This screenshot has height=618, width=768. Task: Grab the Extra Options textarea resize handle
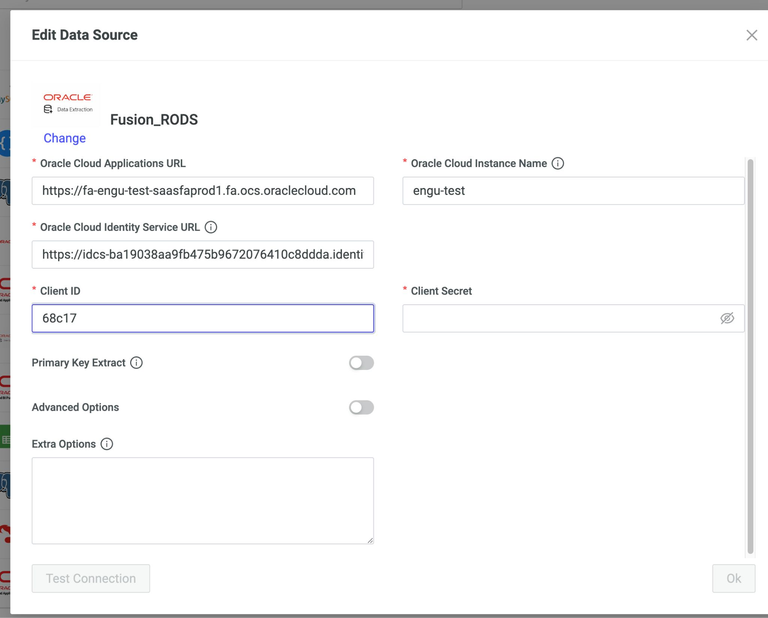coord(370,540)
